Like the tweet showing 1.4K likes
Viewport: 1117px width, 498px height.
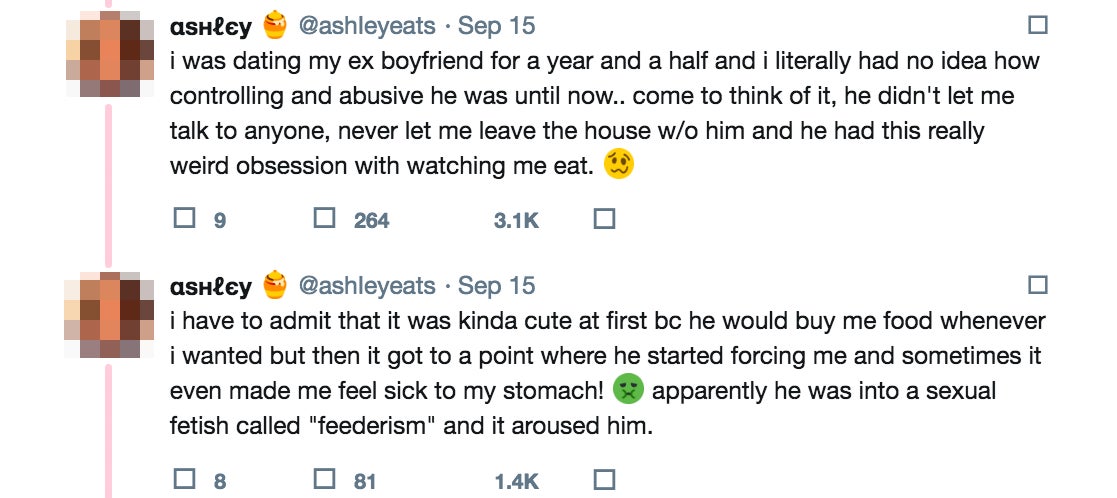click(x=515, y=481)
